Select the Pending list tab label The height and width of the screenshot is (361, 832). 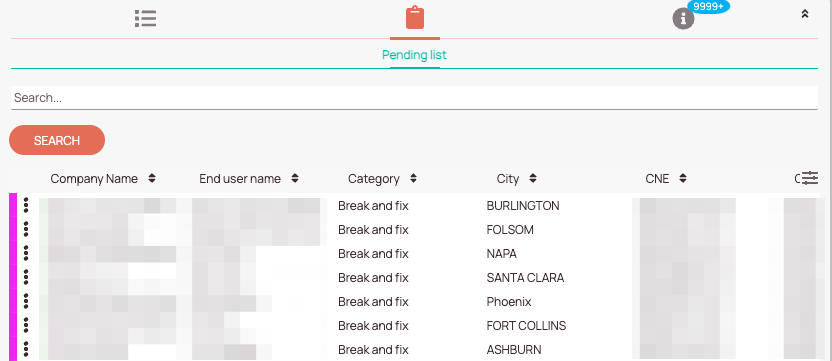click(414, 55)
